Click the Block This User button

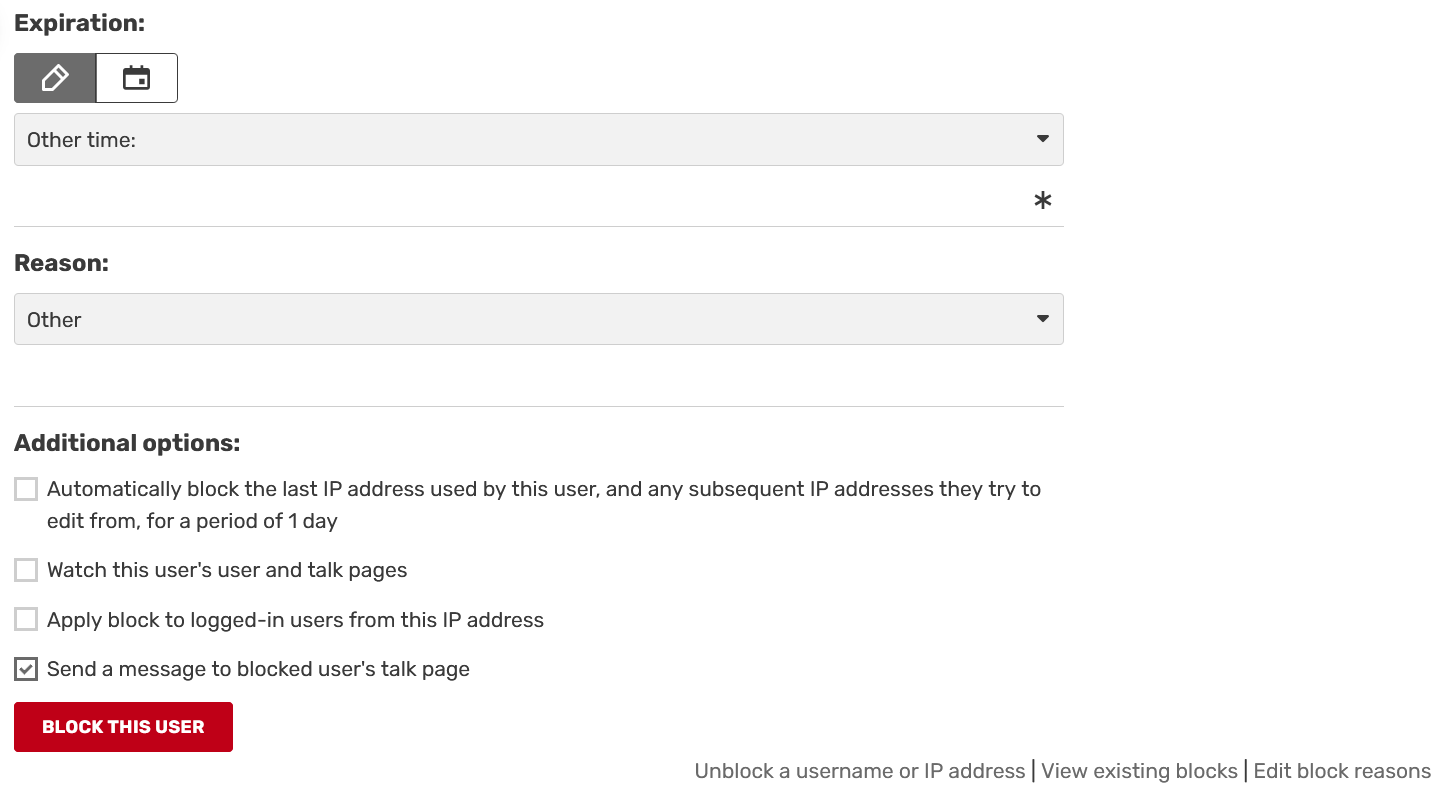(123, 727)
